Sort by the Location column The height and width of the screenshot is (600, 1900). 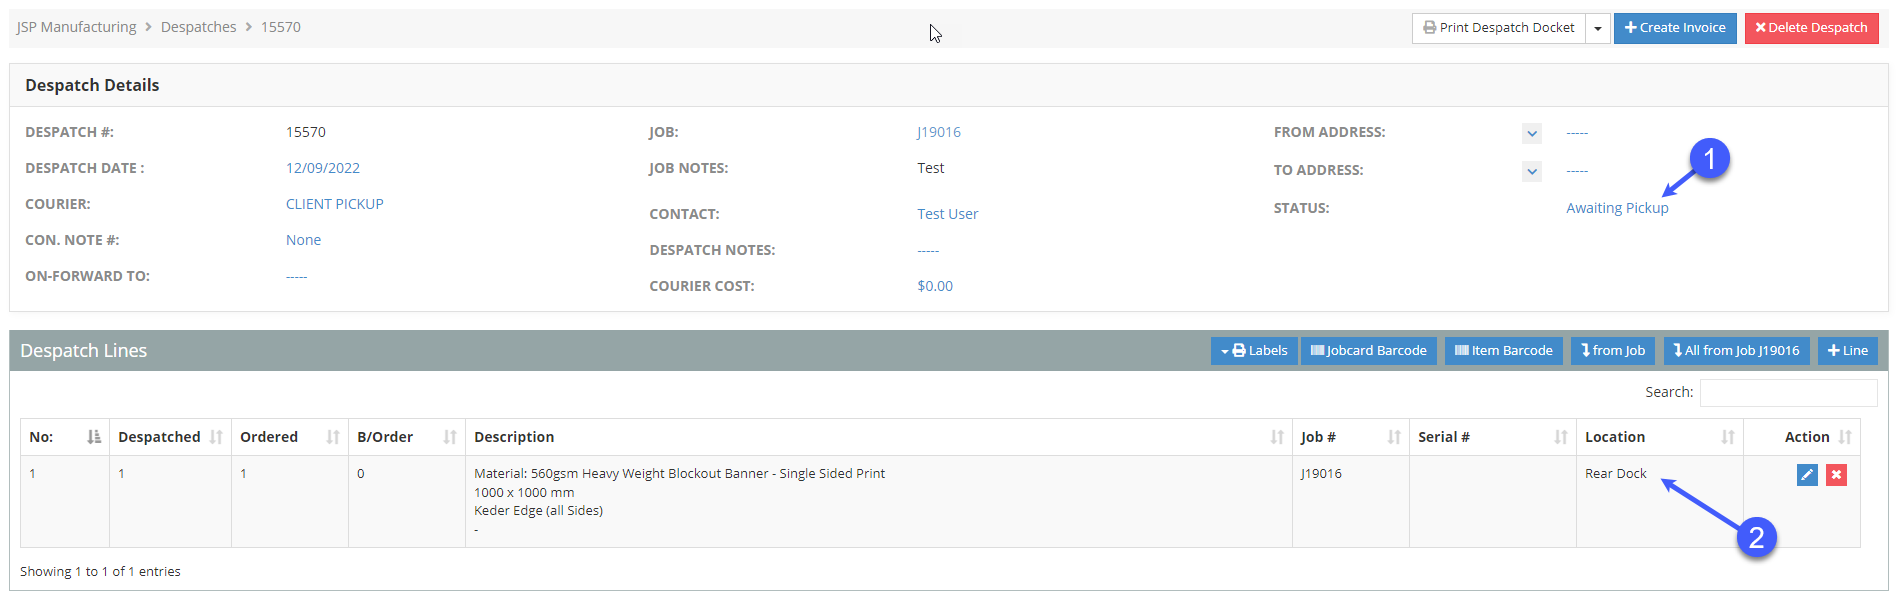1727,437
